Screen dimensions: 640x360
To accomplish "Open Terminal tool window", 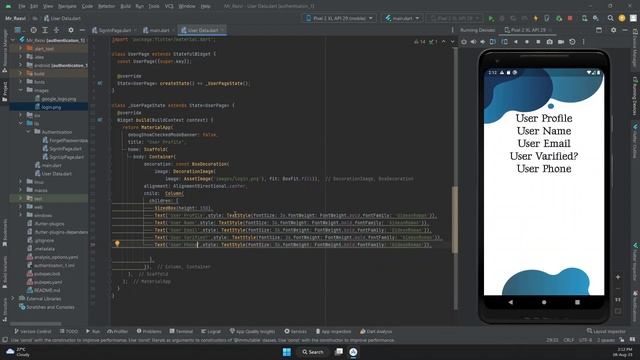I will (x=181, y=331).
